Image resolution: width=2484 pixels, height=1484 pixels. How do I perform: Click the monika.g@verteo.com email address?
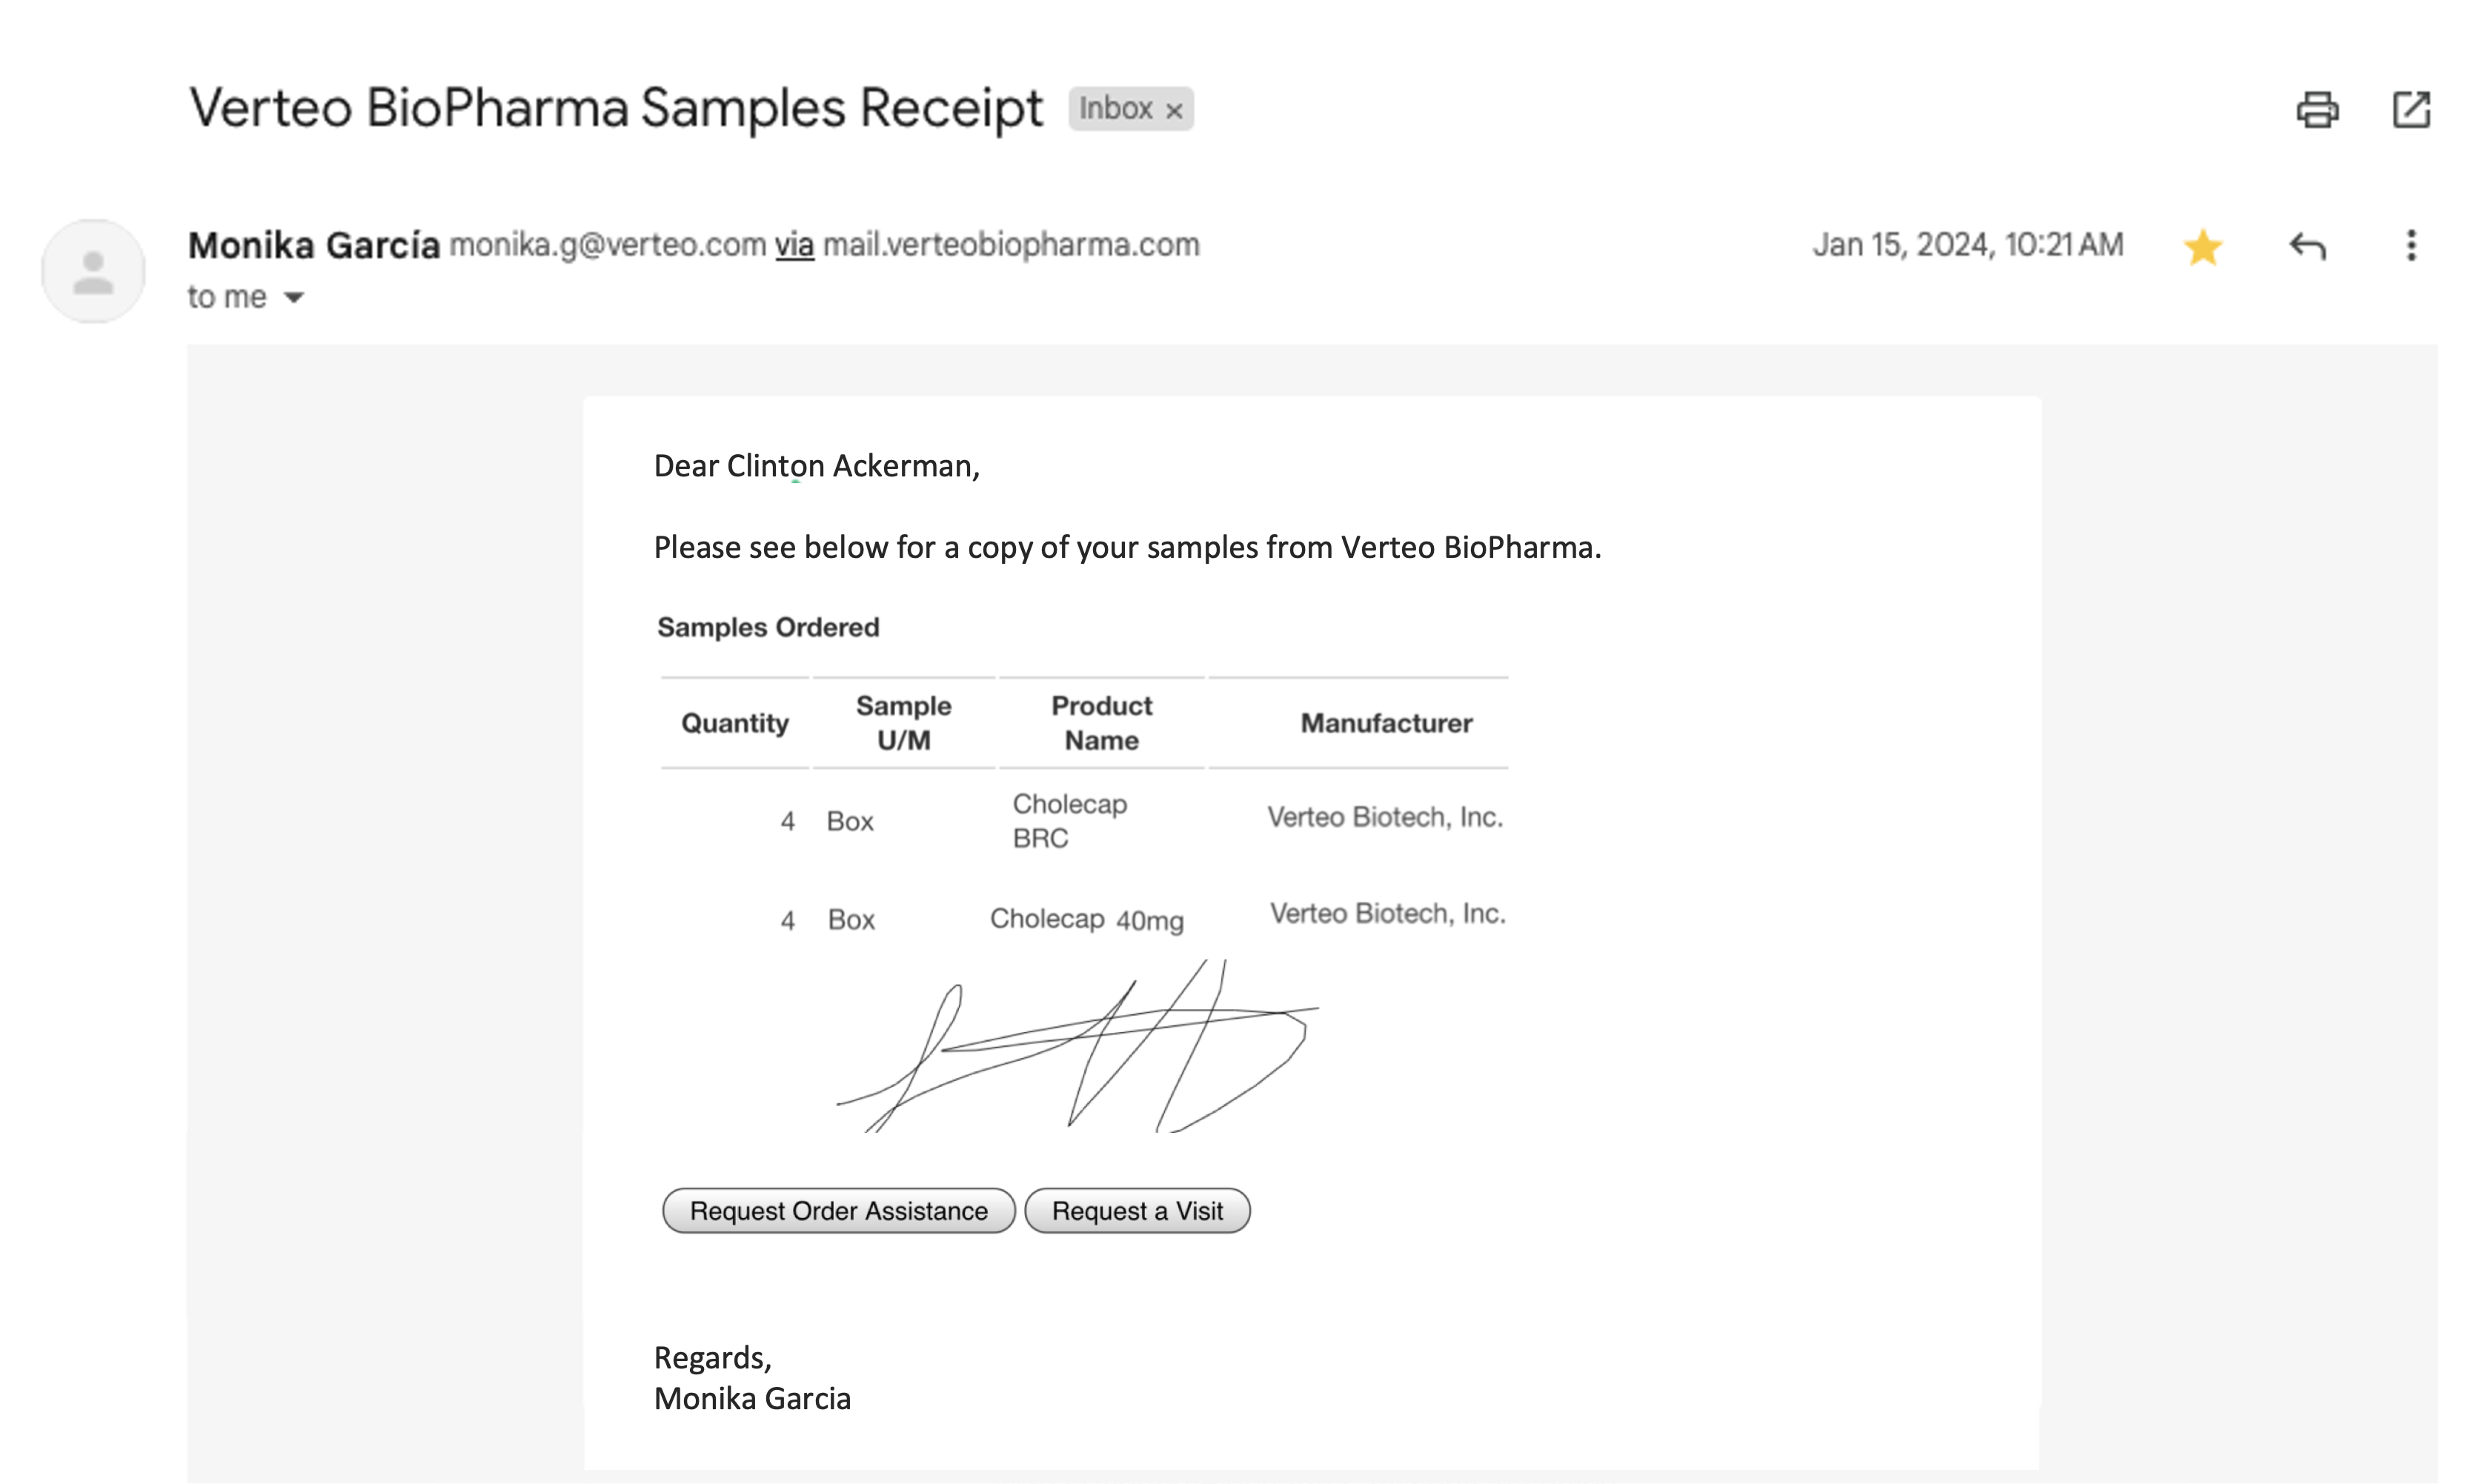point(607,245)
